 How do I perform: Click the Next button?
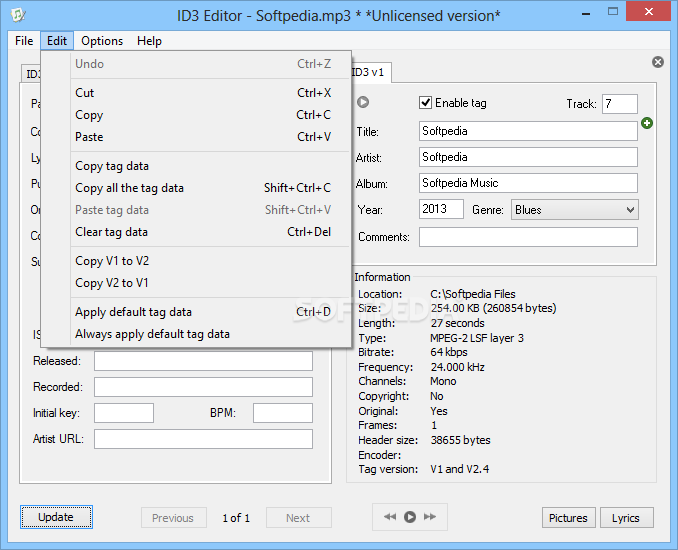click(298, 518)
